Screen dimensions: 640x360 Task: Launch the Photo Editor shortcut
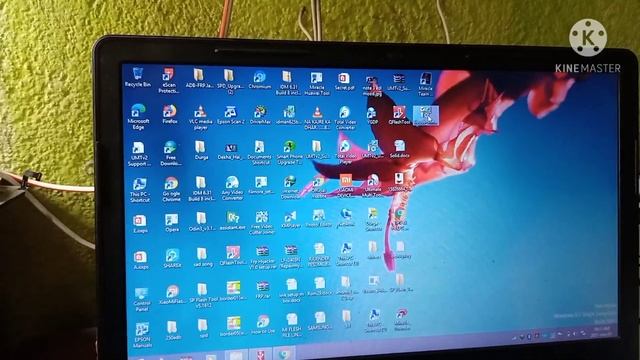point(319,219)
